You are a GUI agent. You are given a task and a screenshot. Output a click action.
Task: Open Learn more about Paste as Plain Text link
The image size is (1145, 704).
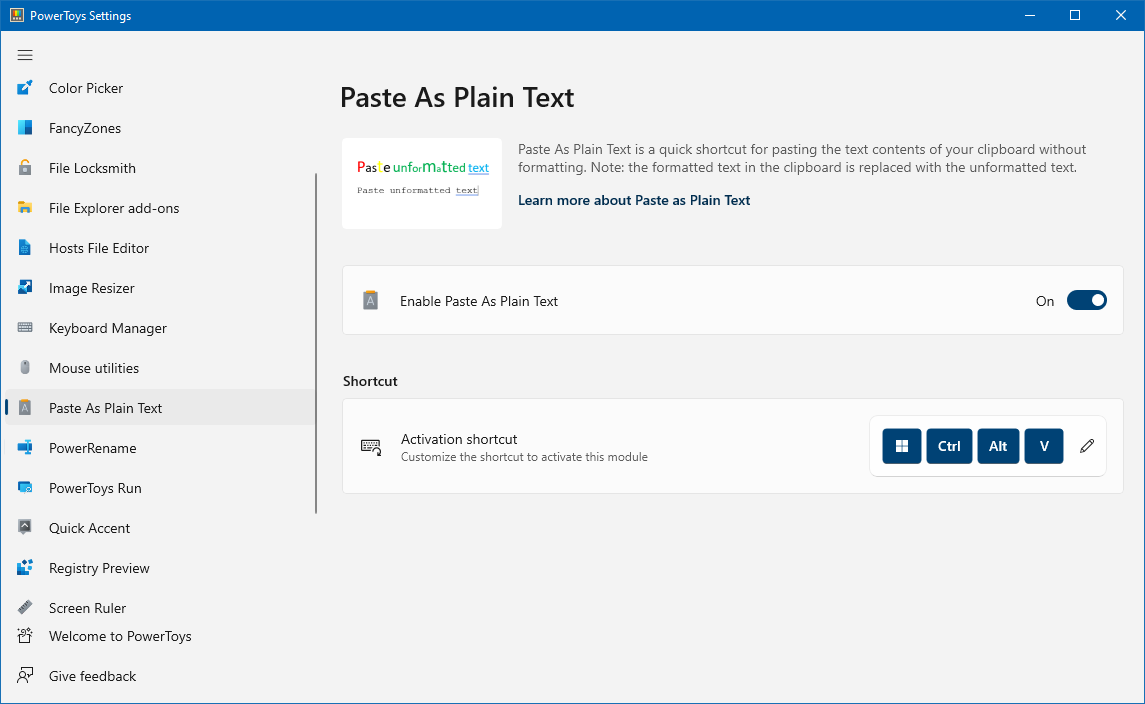634,200
